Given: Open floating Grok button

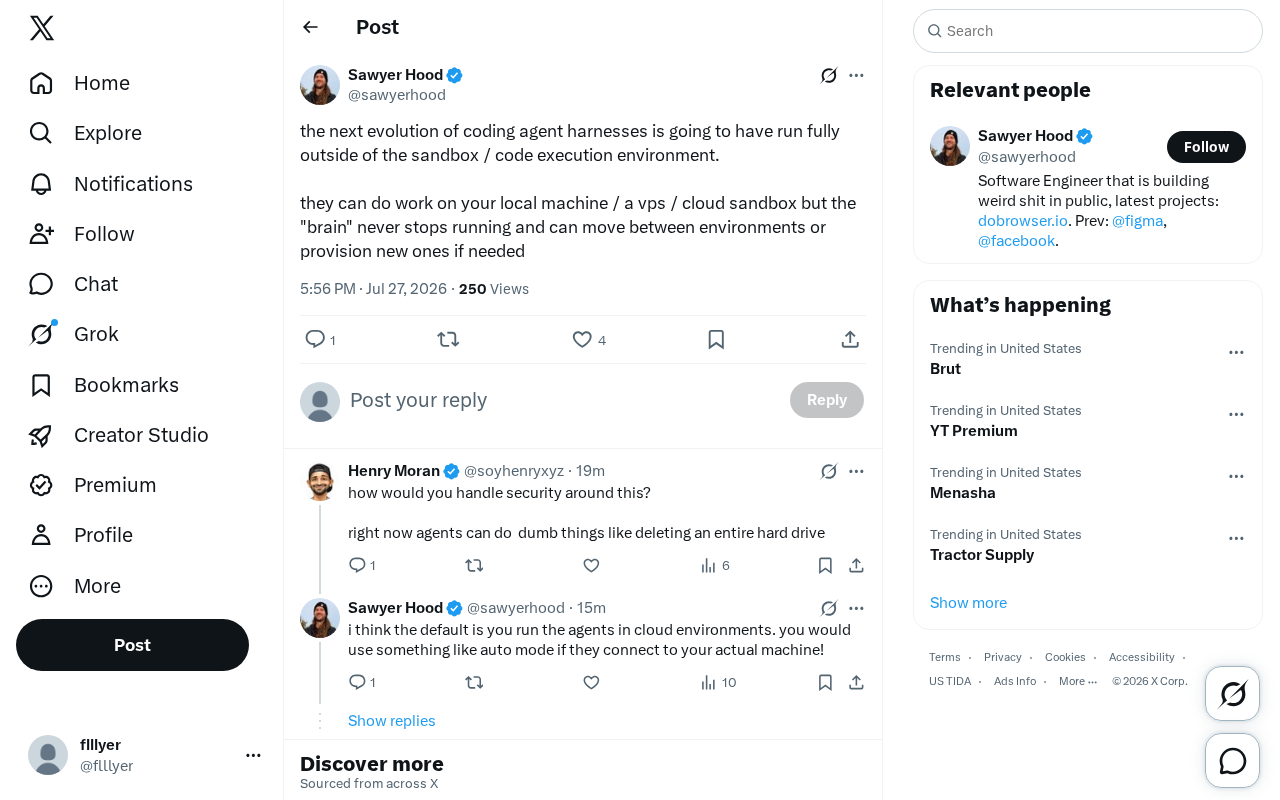Looking at the screenshot, I should click(1233, 694).
